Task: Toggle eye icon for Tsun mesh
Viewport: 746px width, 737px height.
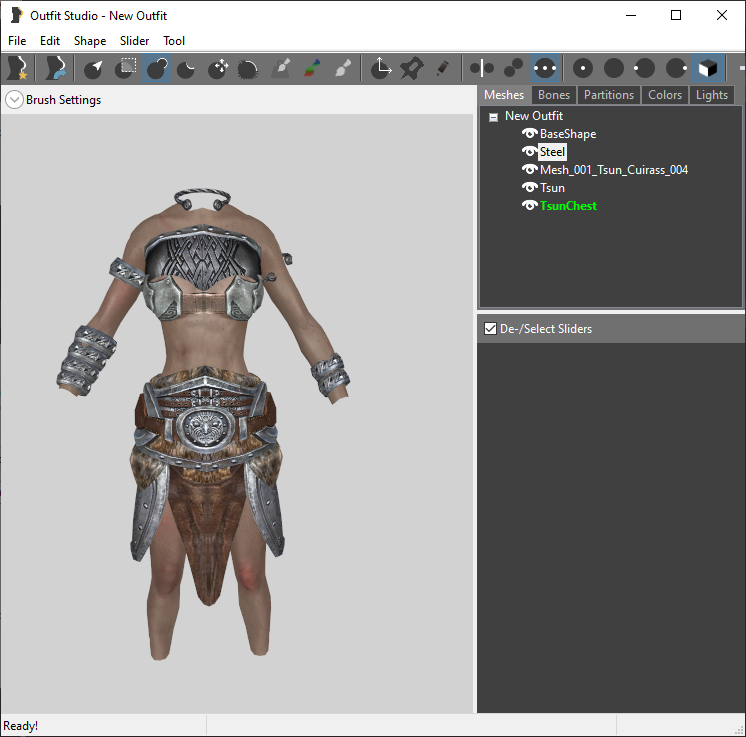Action: pyautogui.click(x=530, y=187)
